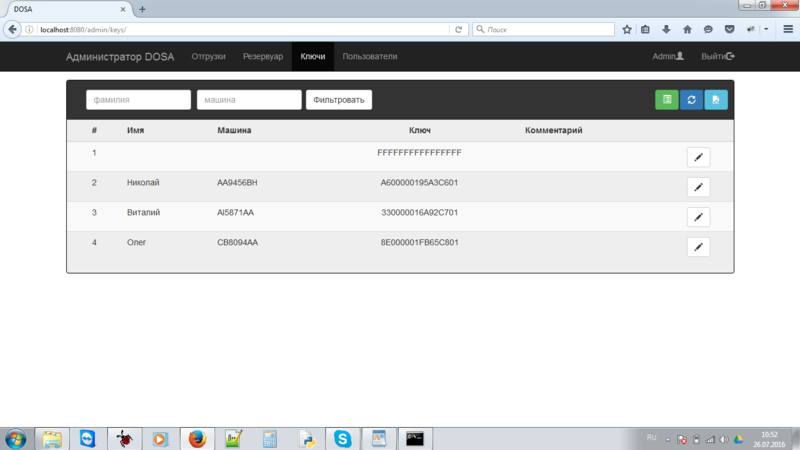Expand the toolbar extension dropdown arrow
The image size is (800, 450).
(x=766, y=29)
